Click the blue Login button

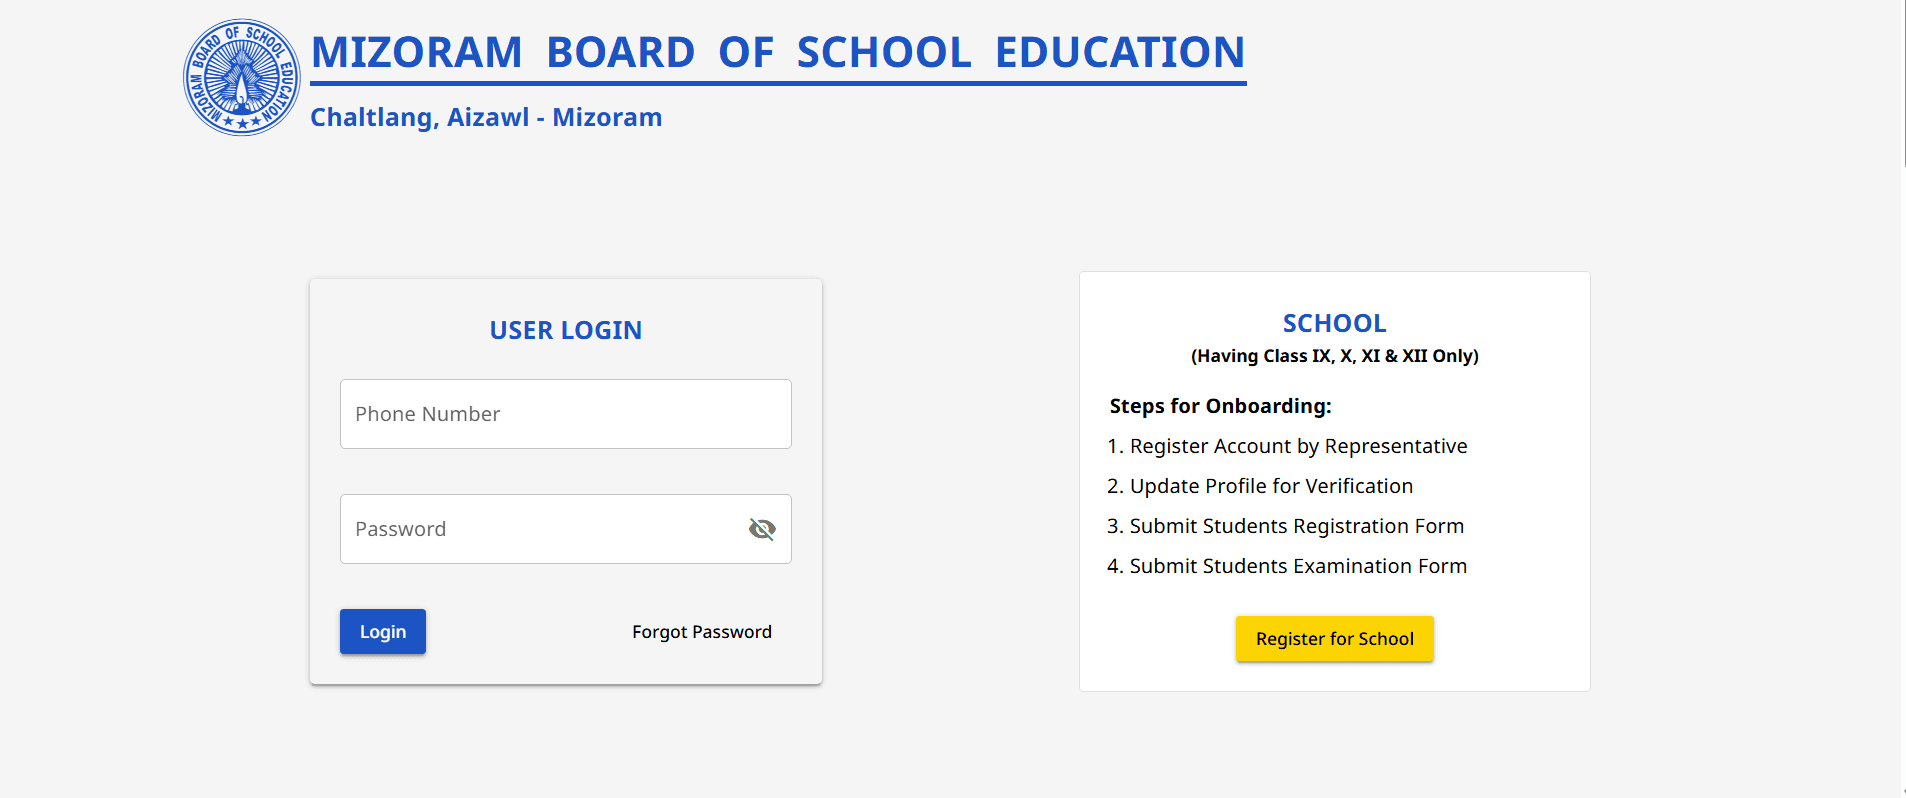pyautogui.click(x=383, y=632)
